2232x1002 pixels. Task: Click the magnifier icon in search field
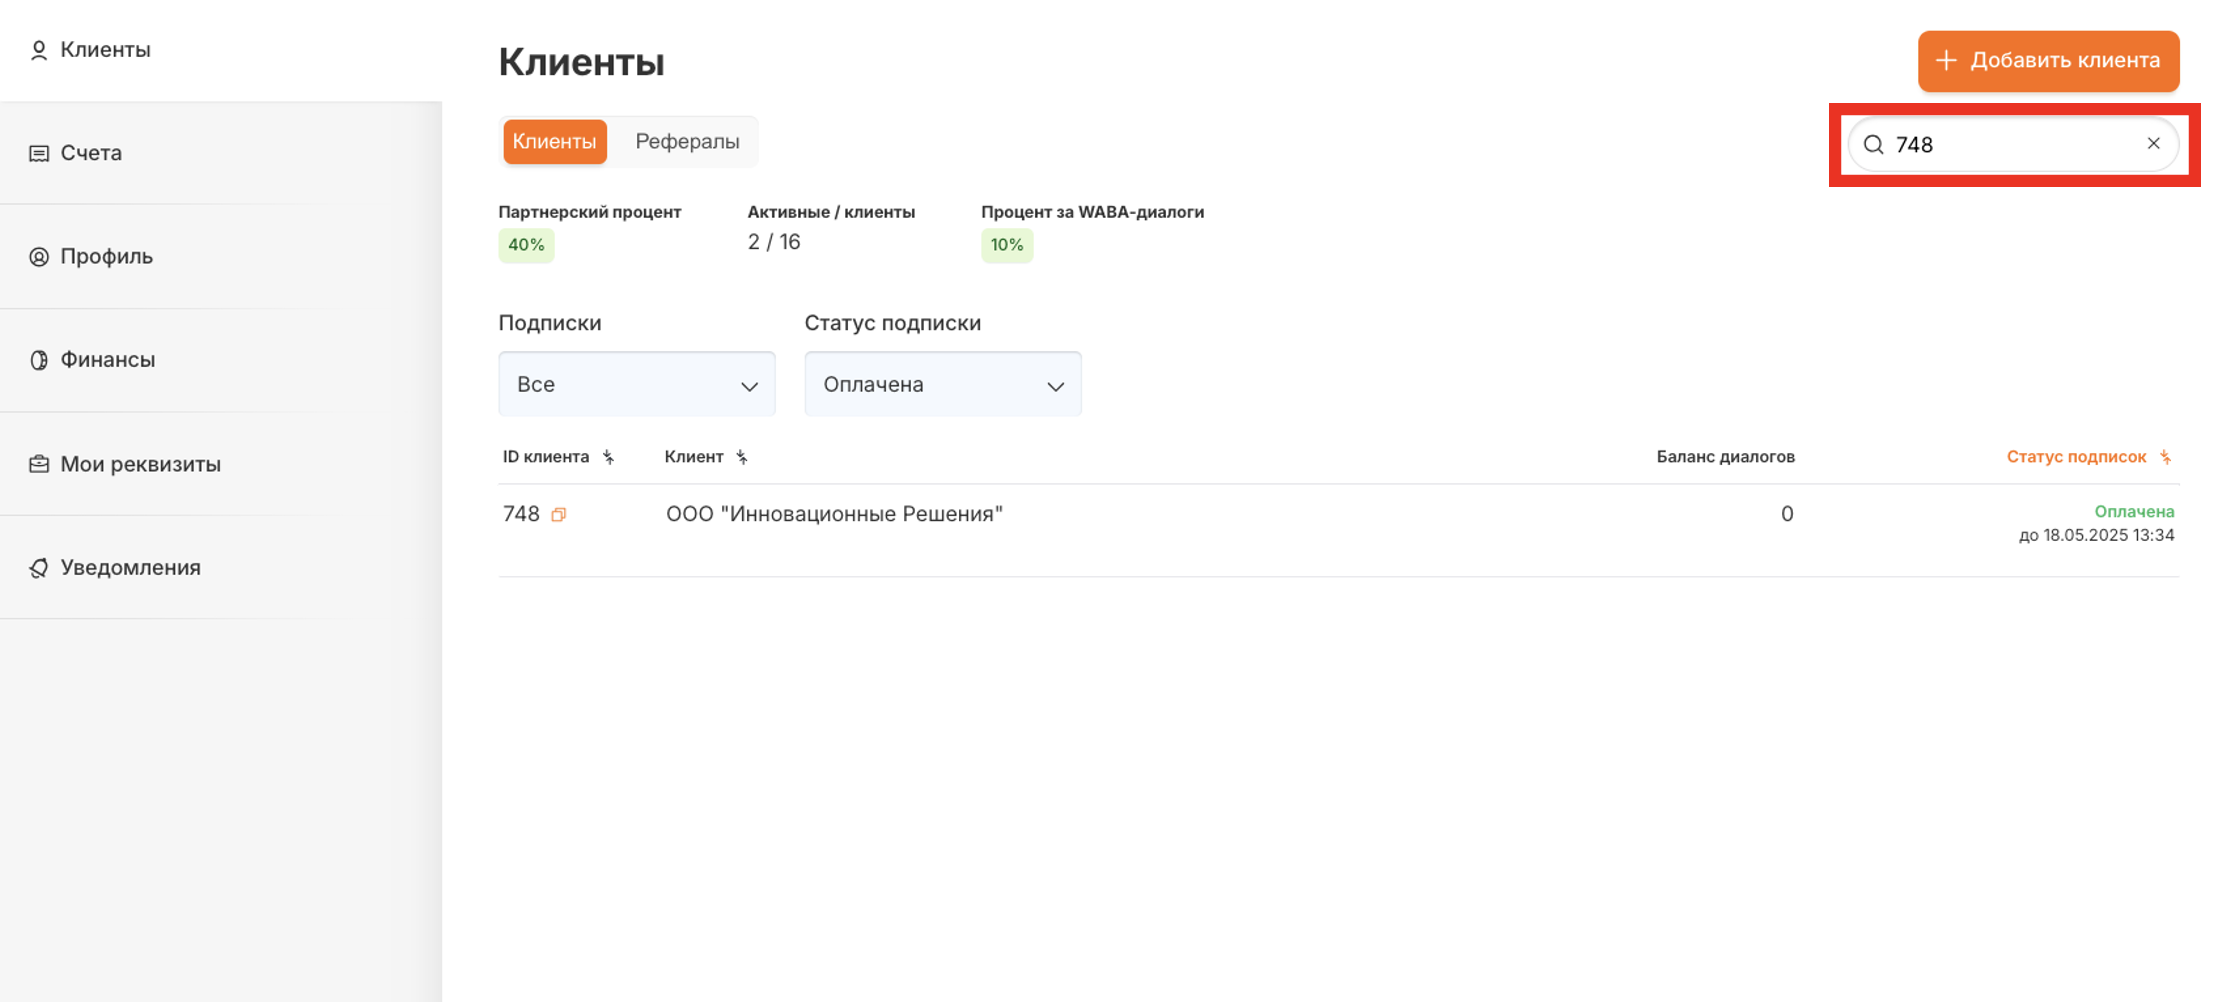pyautogui.click(x=1874, y=145)
